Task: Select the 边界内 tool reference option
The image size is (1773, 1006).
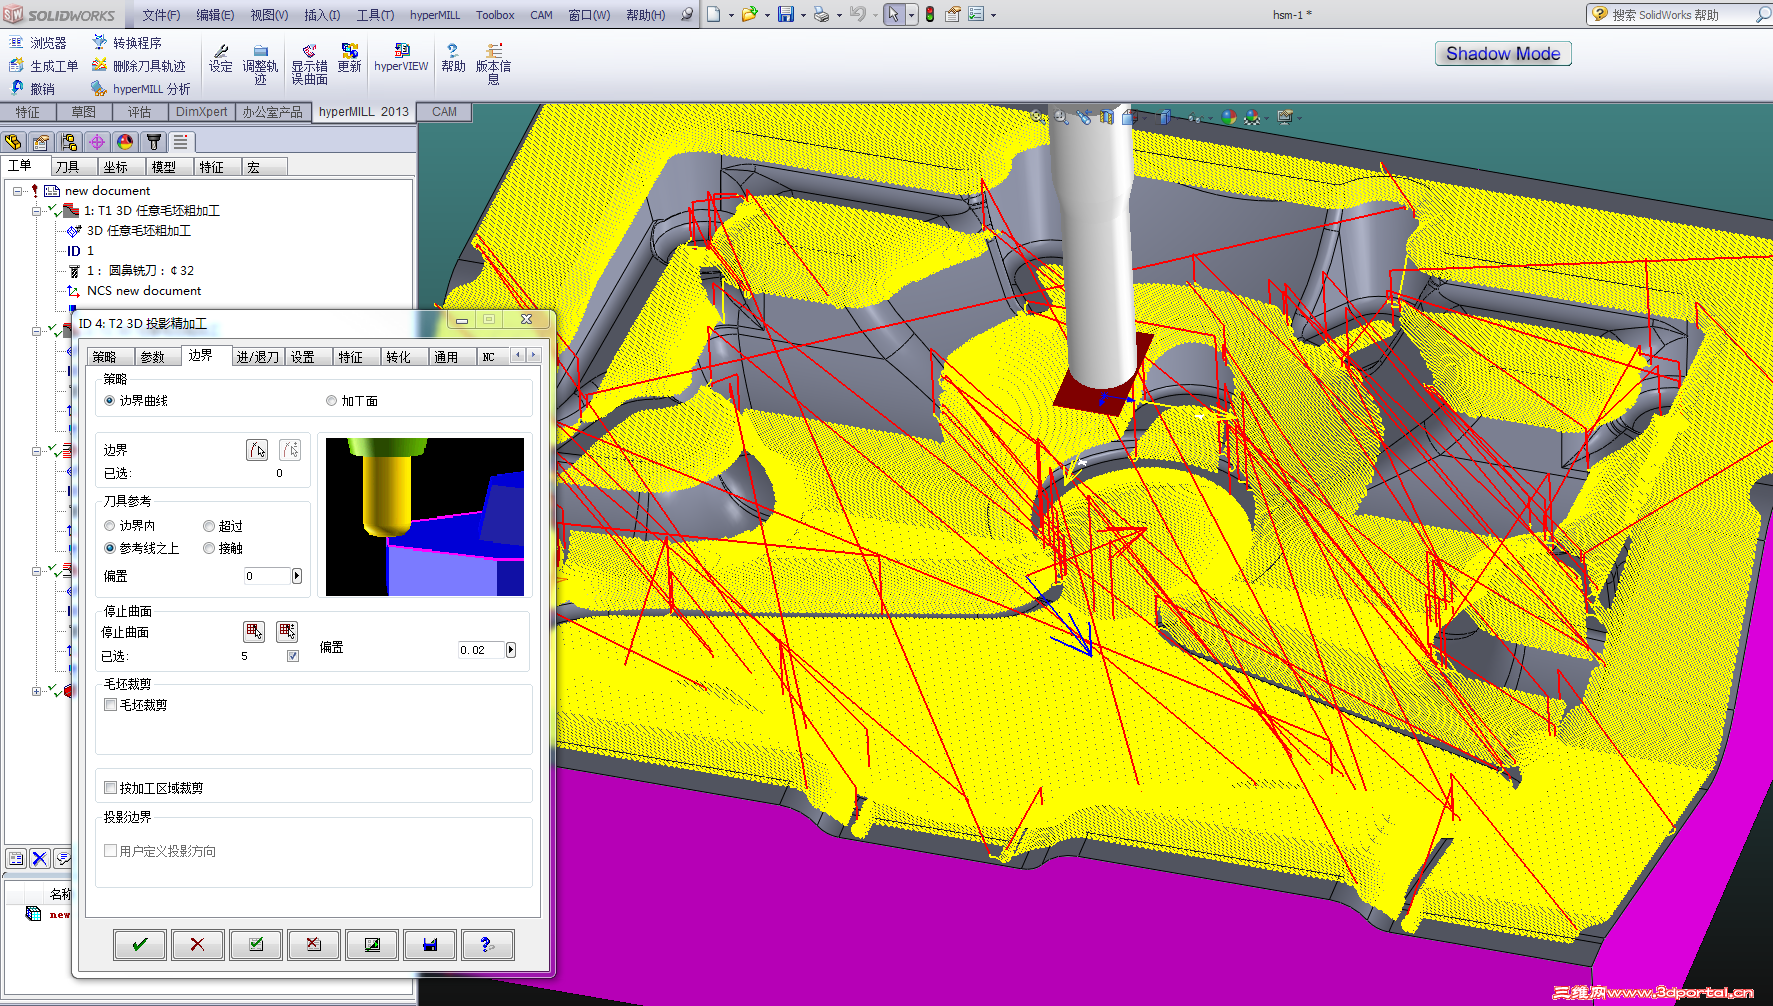Action: [x=110, y=526]
